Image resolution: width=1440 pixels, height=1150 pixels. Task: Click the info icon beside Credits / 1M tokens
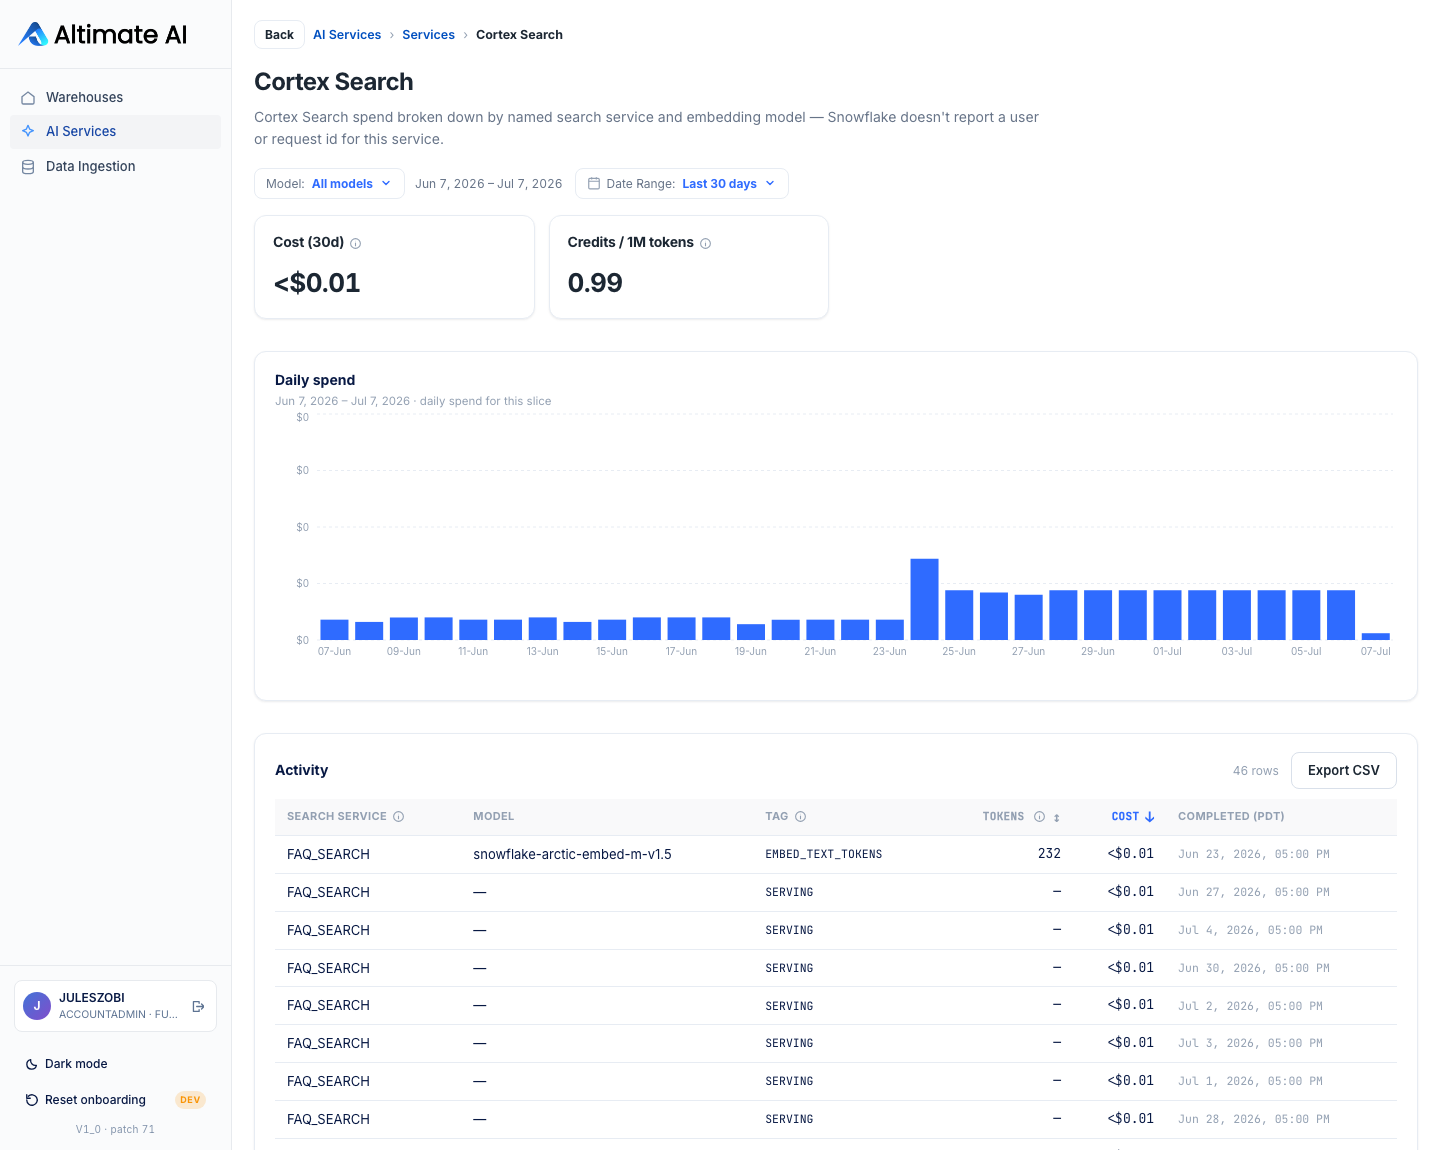click(x=705, y=243)
